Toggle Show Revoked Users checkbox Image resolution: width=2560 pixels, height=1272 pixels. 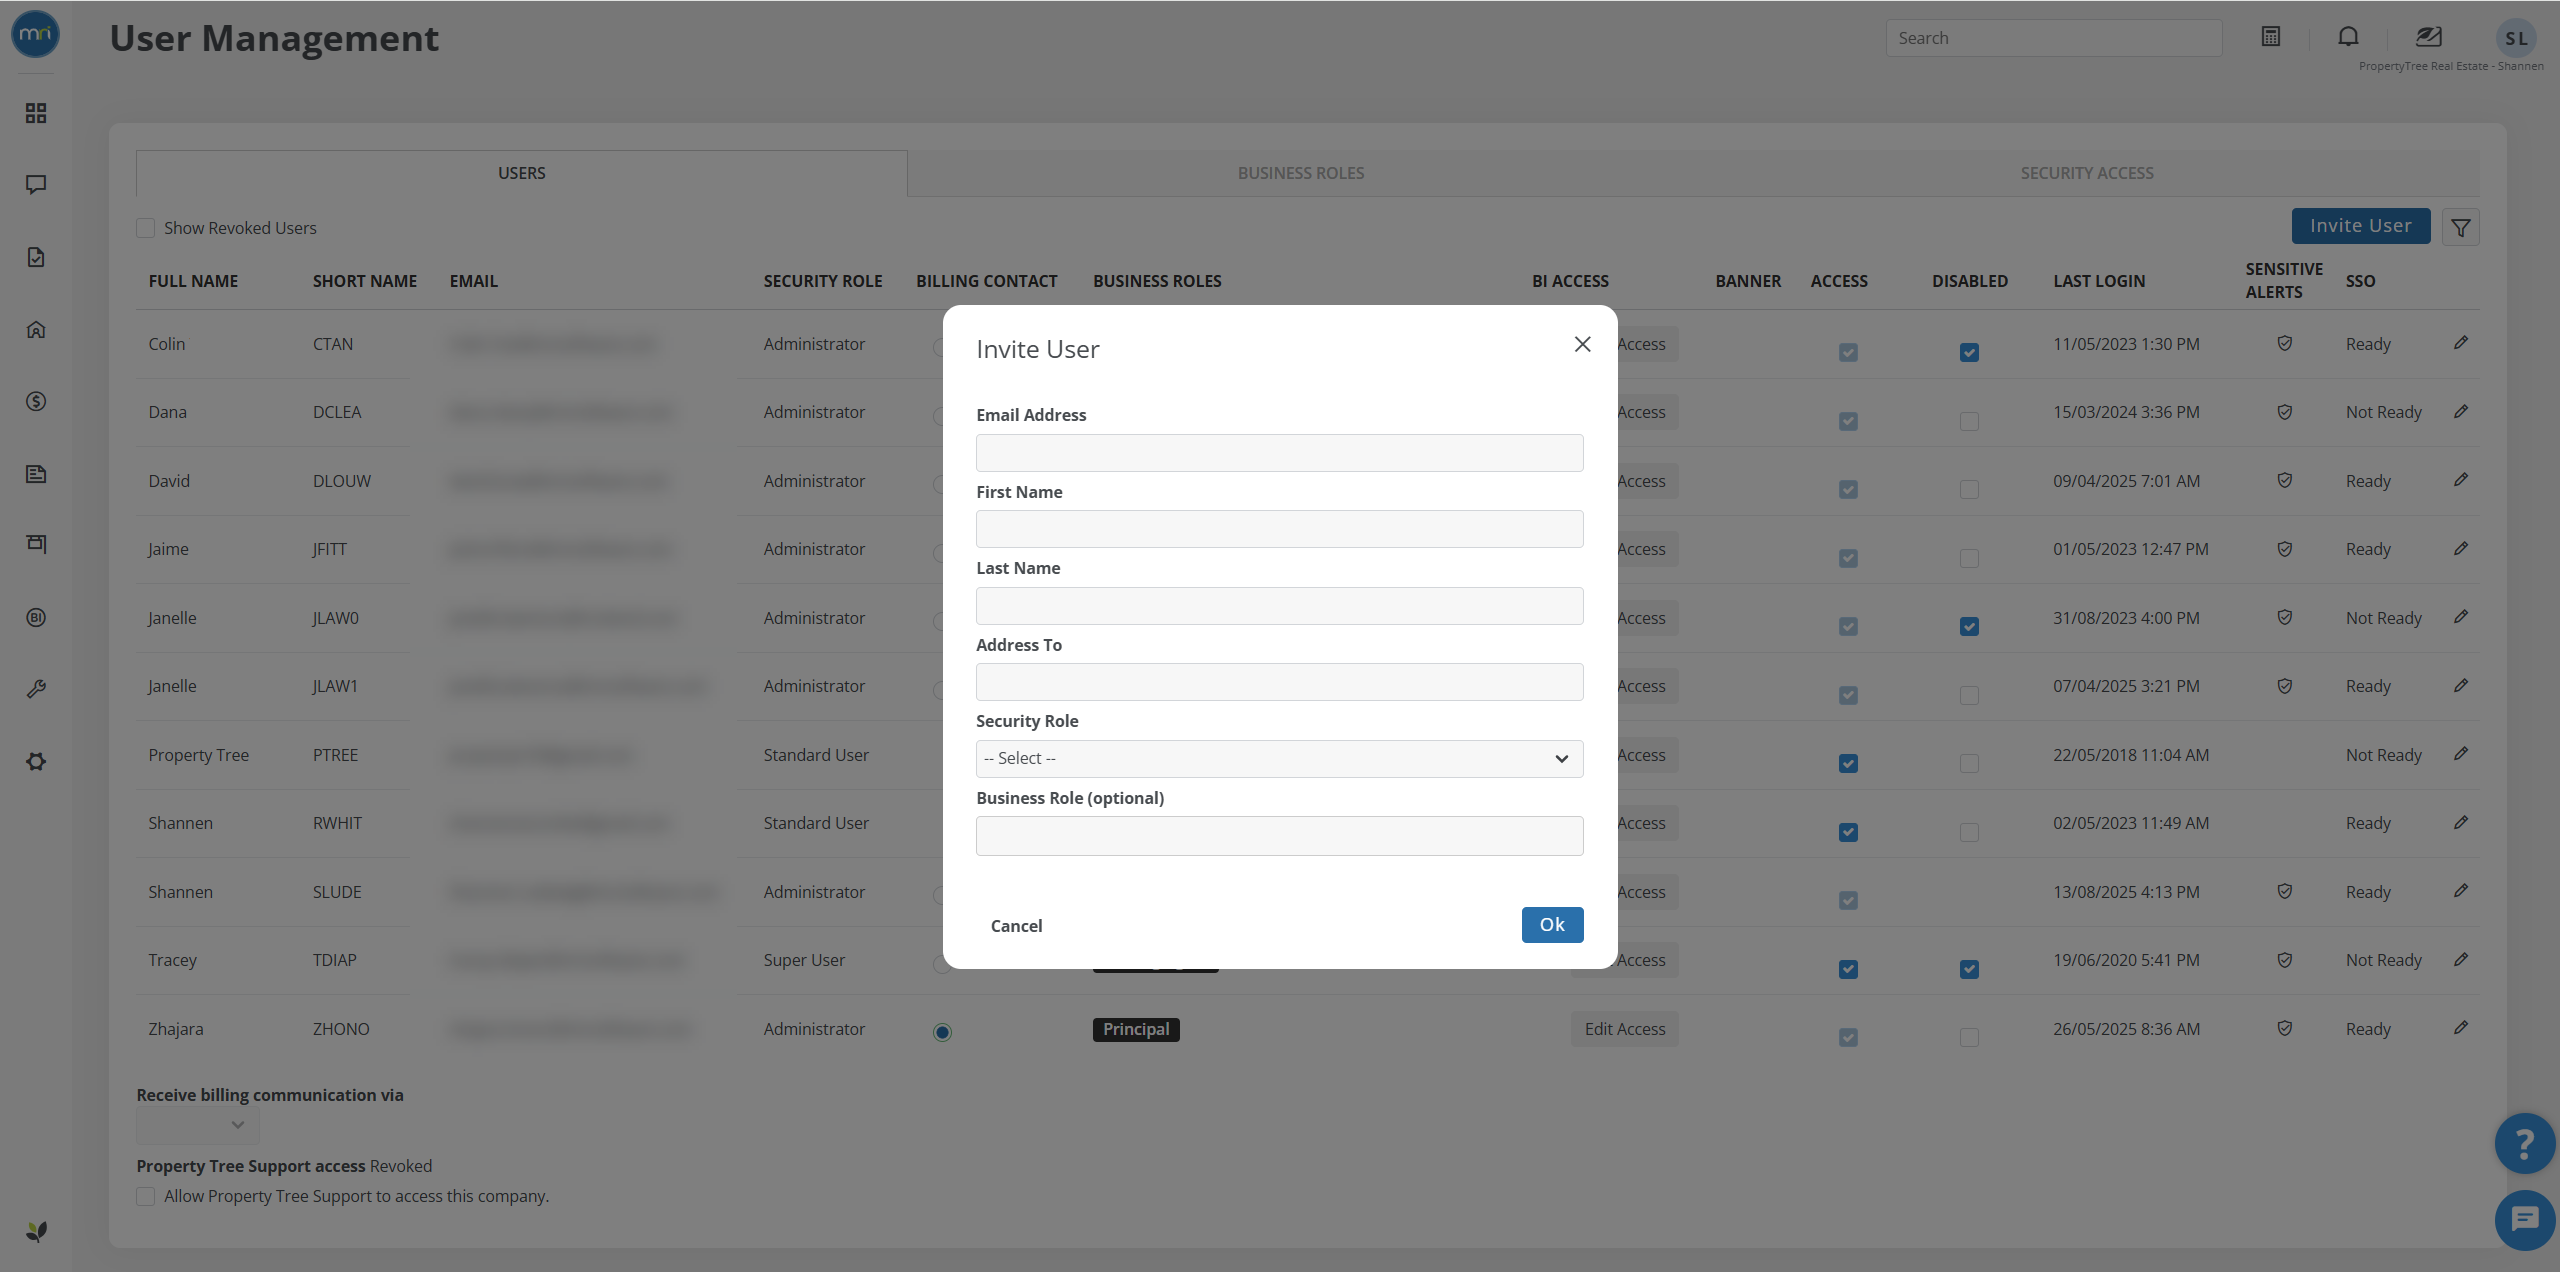coord(146,228)
